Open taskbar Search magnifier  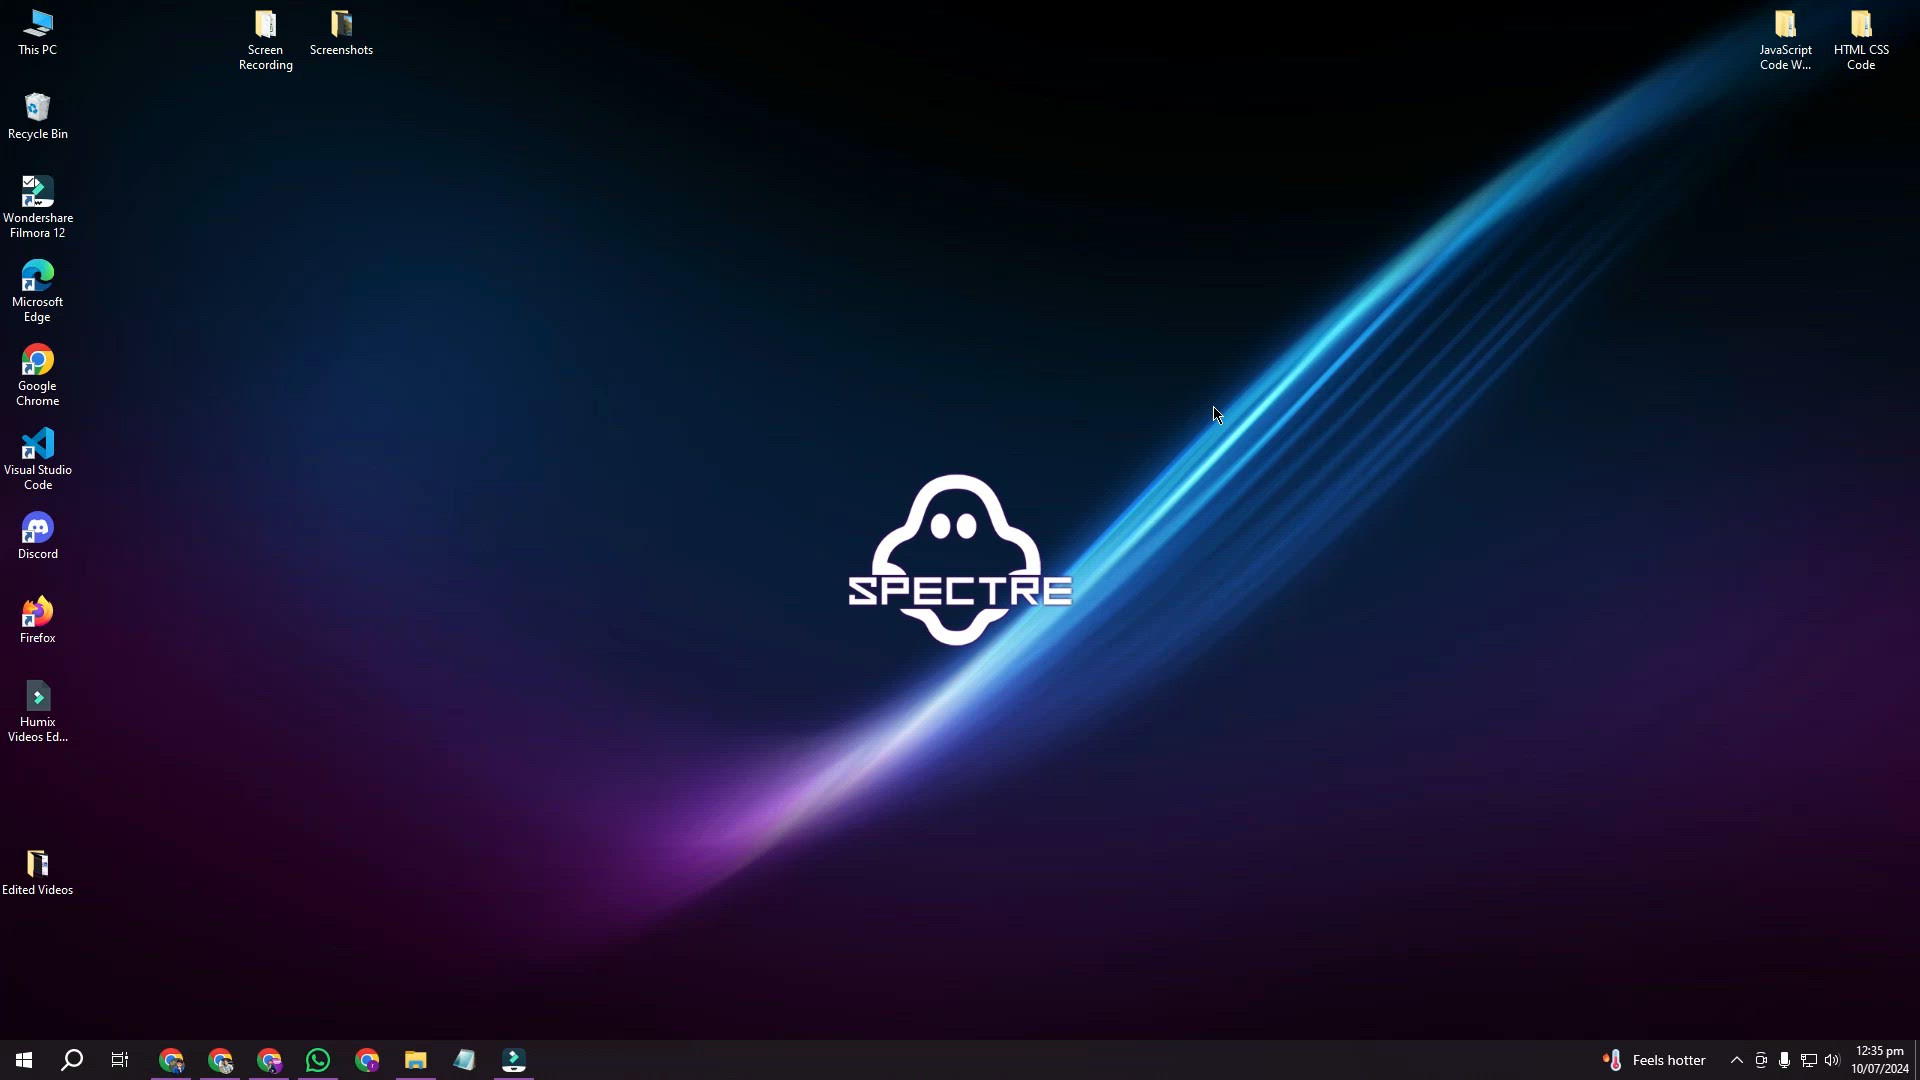(72, 1060)
